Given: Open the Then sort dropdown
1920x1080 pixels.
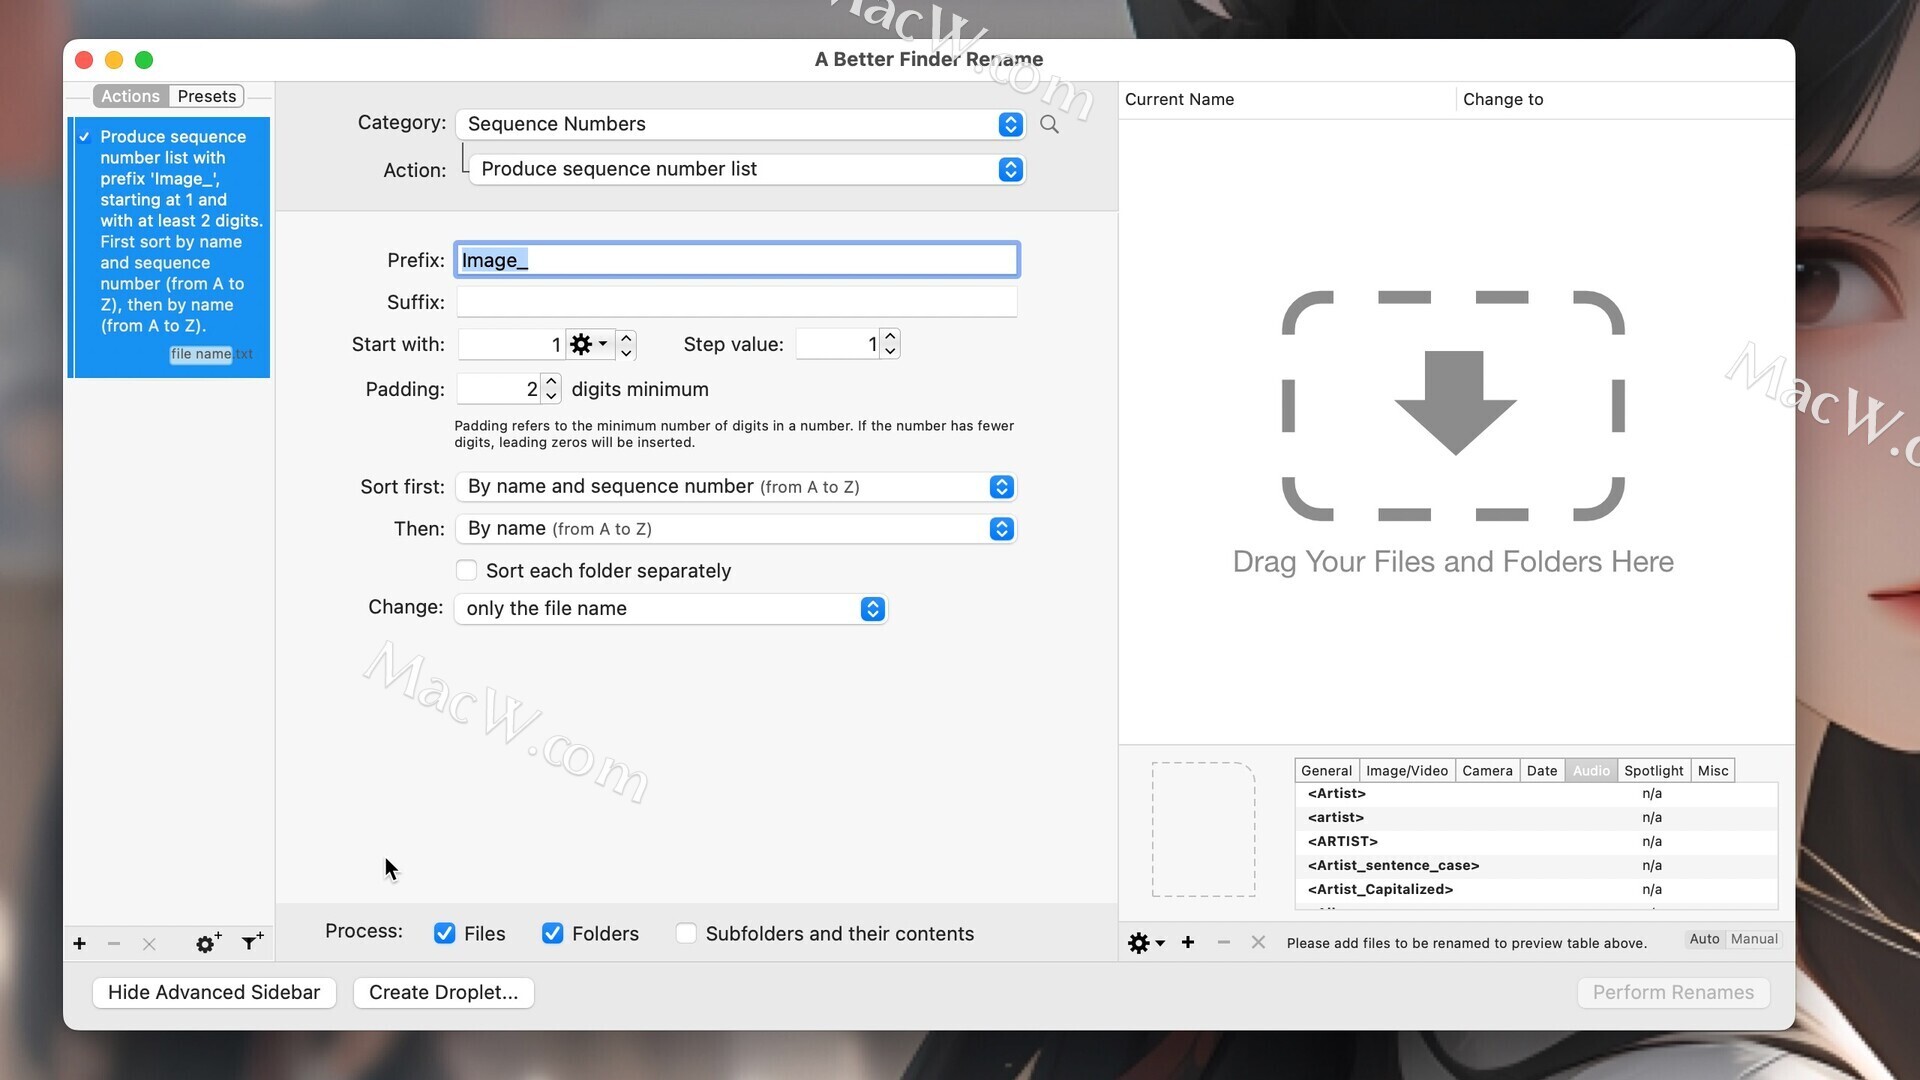Looking at the screenshot, I should click(735, 528).
